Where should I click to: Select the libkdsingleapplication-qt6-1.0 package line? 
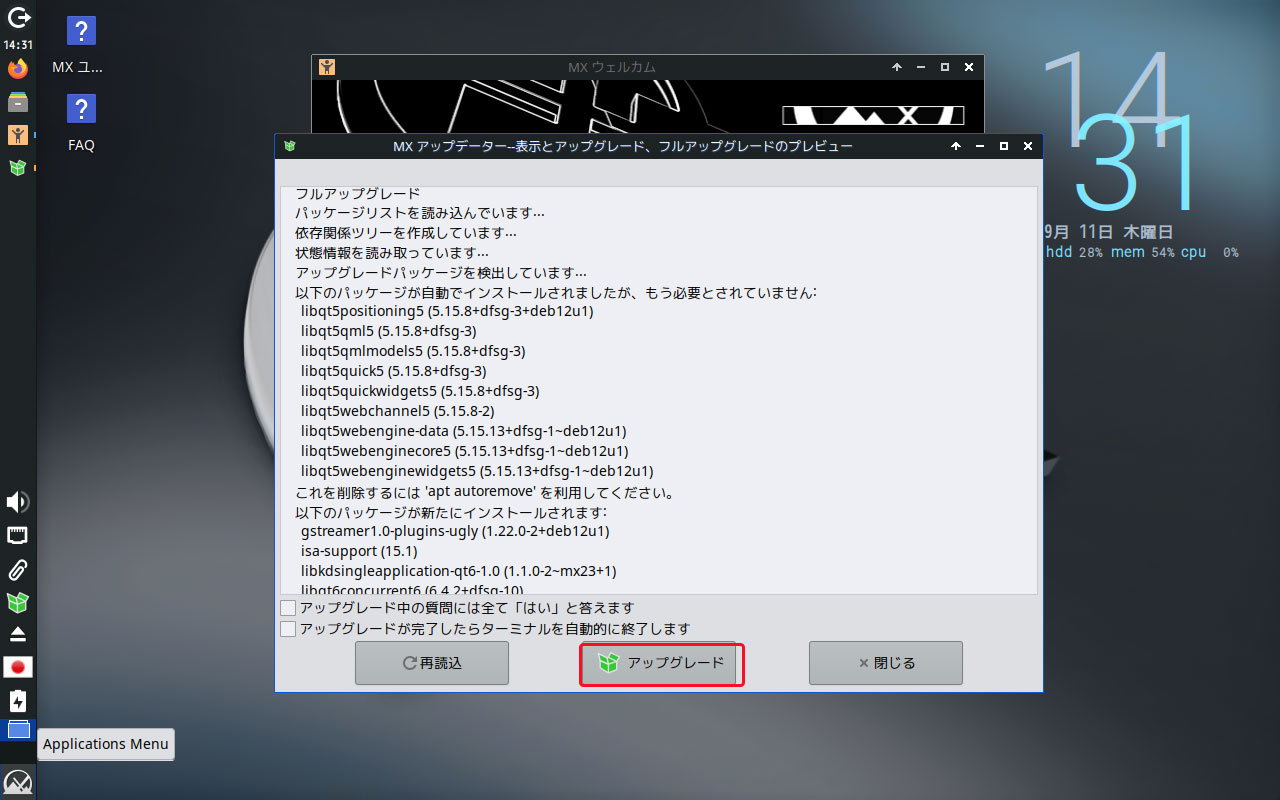[x=459, y=571]
